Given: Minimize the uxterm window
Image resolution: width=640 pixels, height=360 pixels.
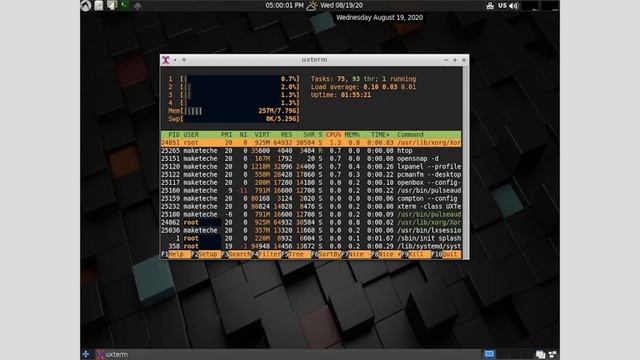Looking at the screenshot, I should (x=446, y=60).
